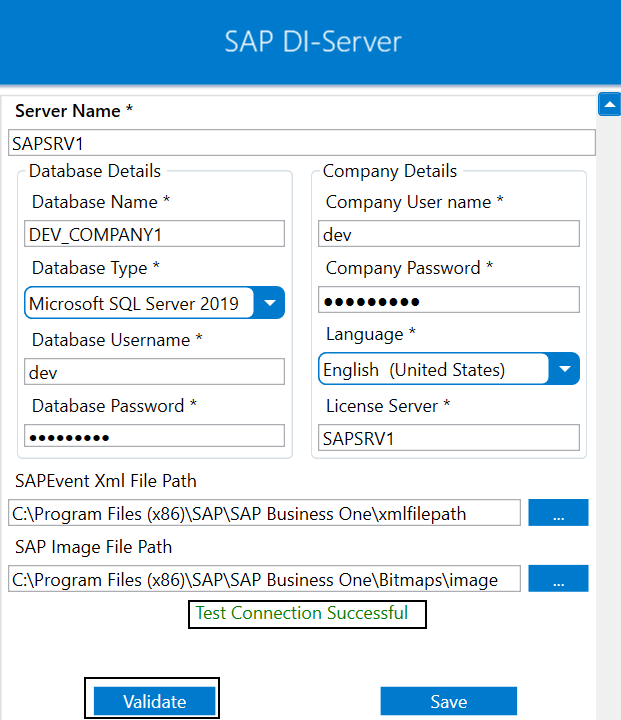Click the Database Password field
621x720 pixels.
155,436
